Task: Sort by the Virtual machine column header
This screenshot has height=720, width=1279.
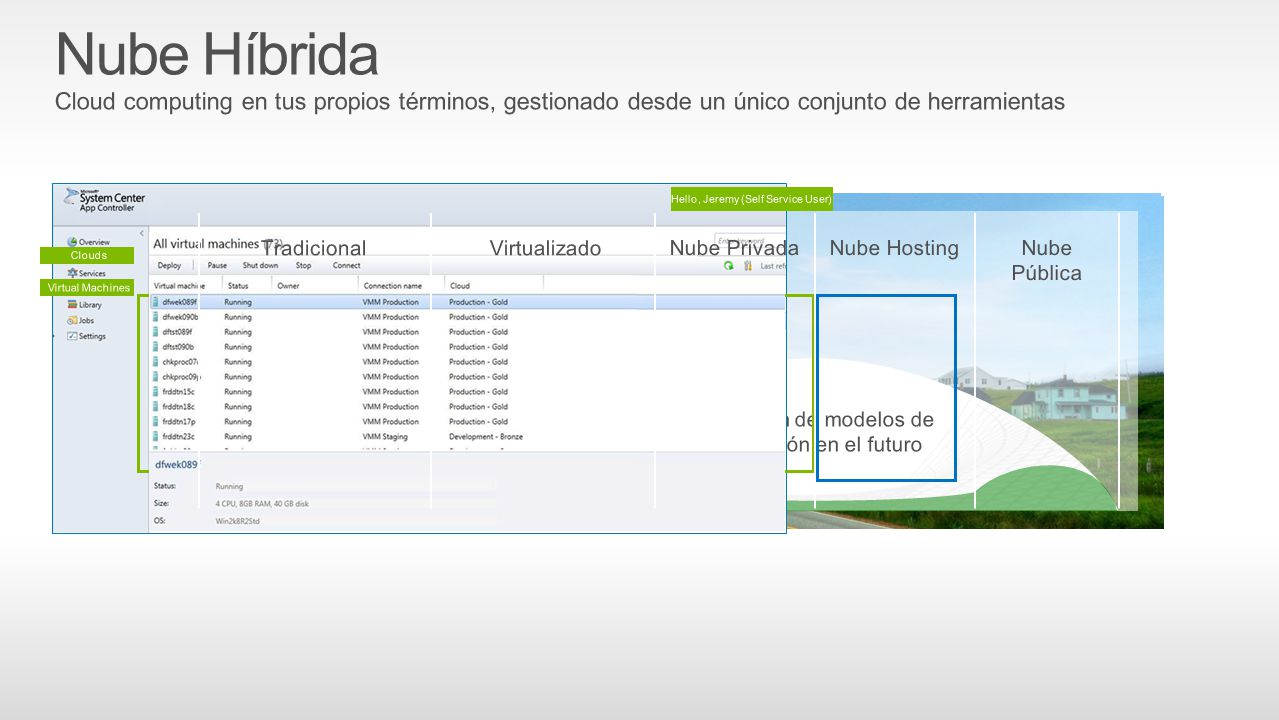Action: (180, 286)
